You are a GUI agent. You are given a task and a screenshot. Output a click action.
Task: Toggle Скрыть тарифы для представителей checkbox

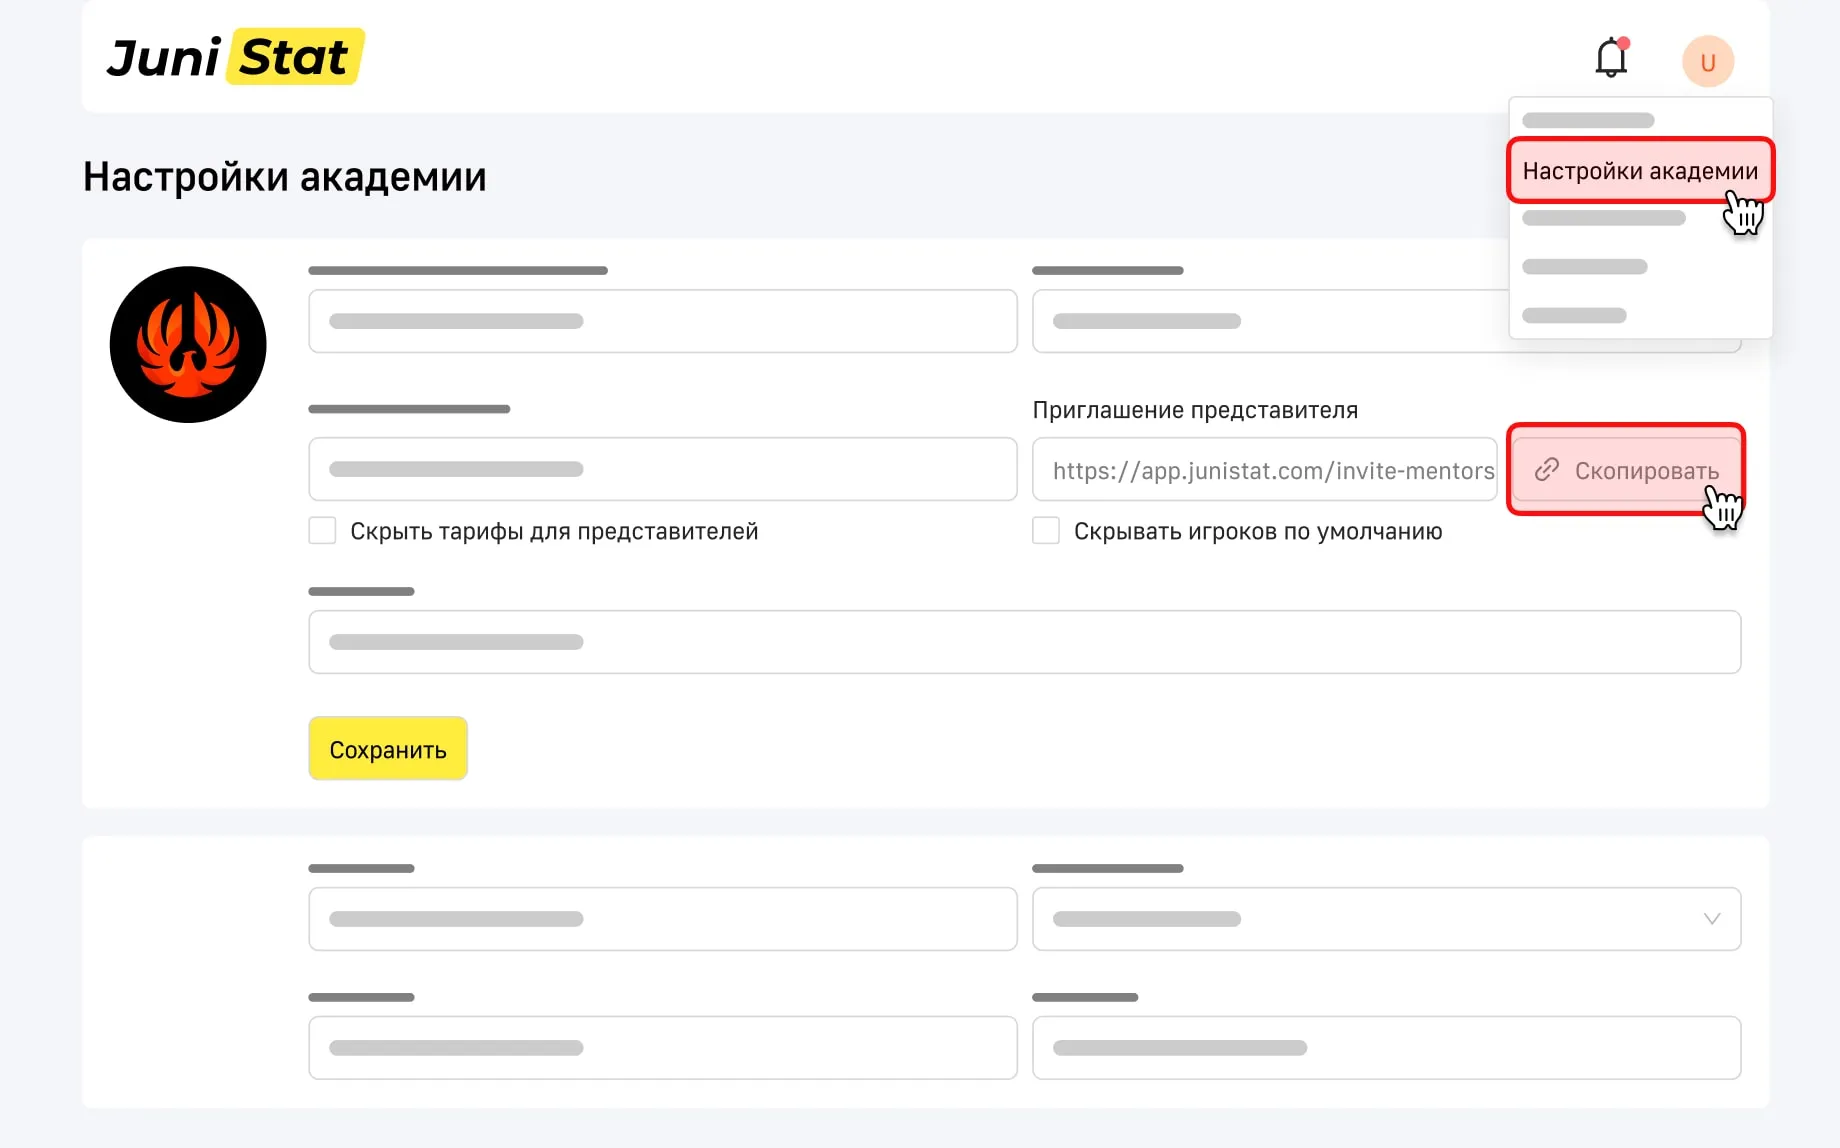(x=322, y=531)
